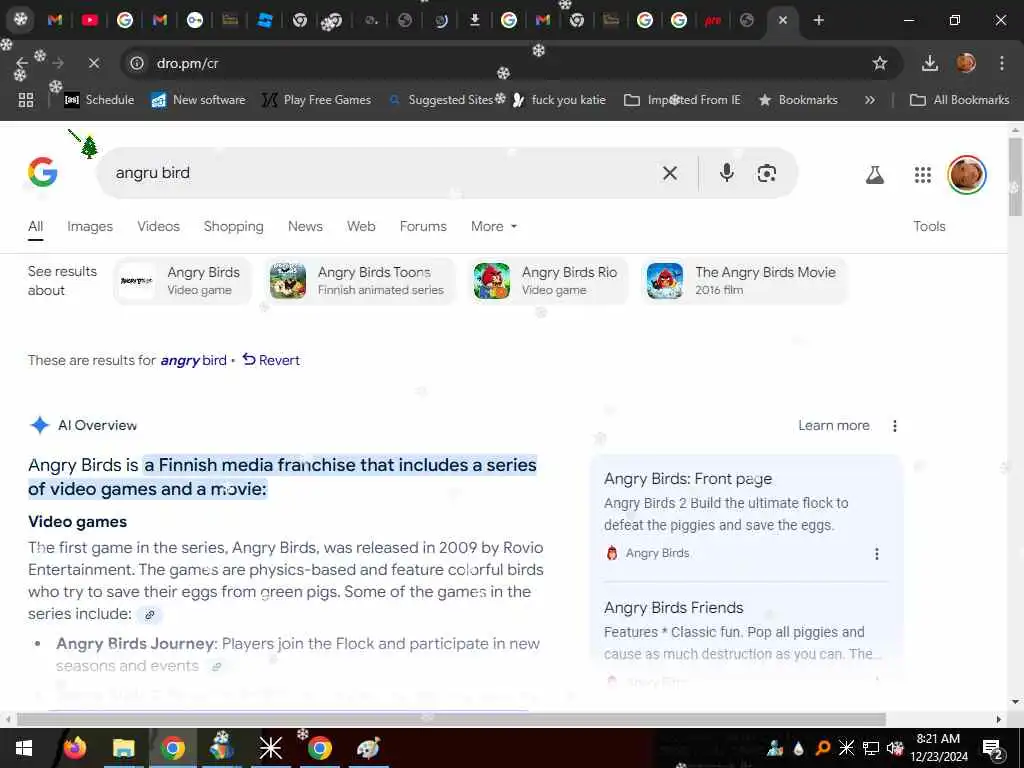Open the Google account avatar
Image resolution: width=1024 pixels, height=768 pixels.
(x=967, y=174)
